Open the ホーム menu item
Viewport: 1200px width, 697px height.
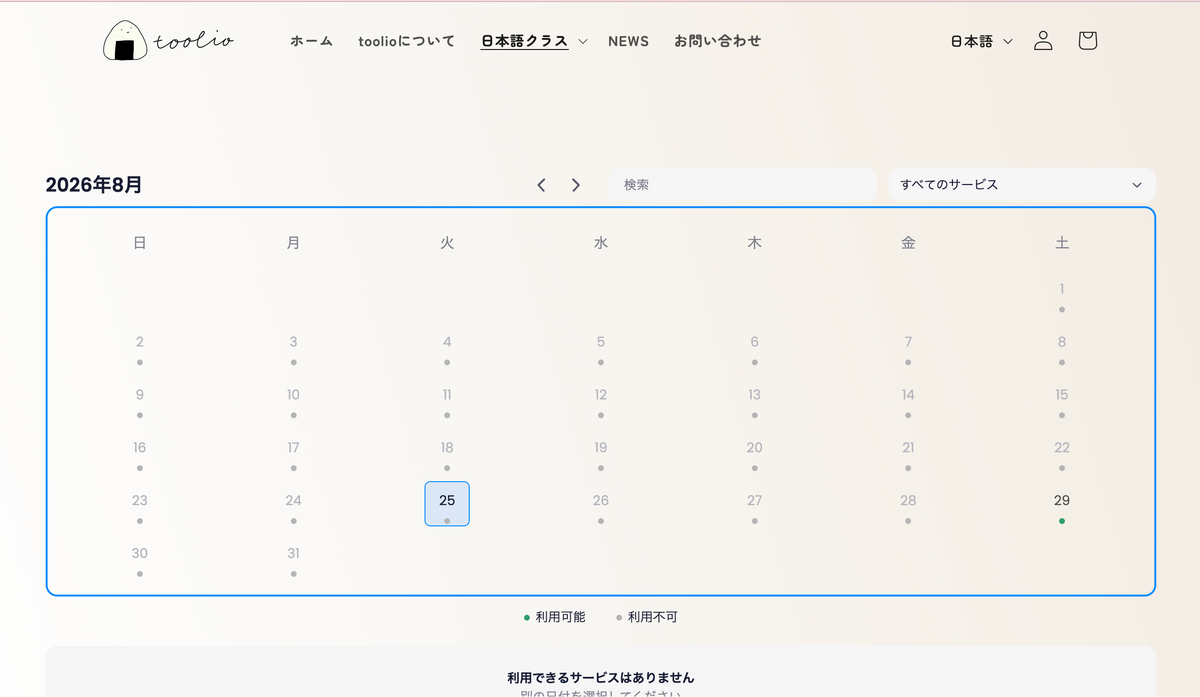click(x=311, y=41)
